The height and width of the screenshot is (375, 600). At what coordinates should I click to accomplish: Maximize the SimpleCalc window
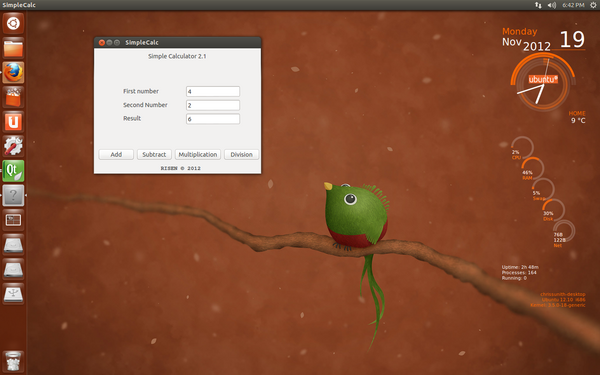pos(117,42)
